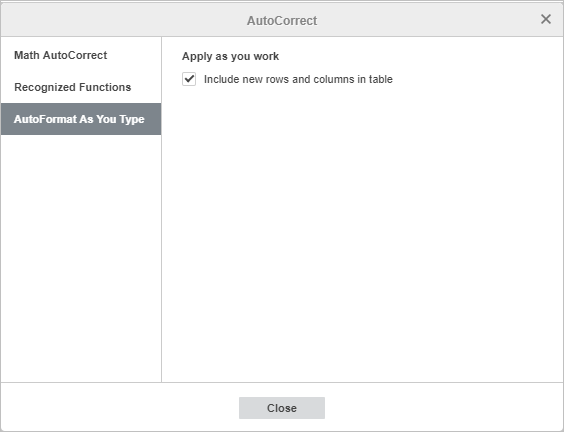This screenshot has width=564, height=432.
Task: Toggle the checkmark box under Apply as you work
Action: [189, 79]
